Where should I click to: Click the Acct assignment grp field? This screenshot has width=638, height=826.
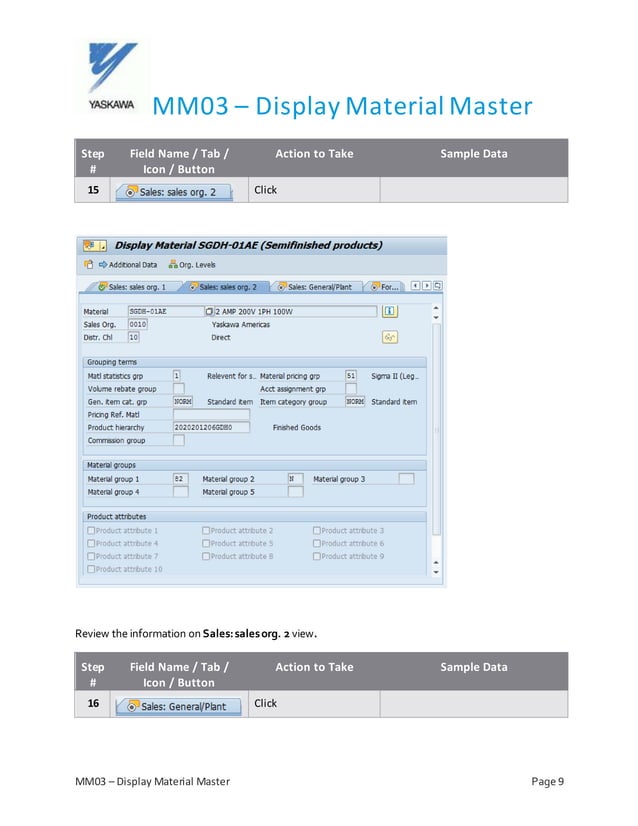(351, 389)
